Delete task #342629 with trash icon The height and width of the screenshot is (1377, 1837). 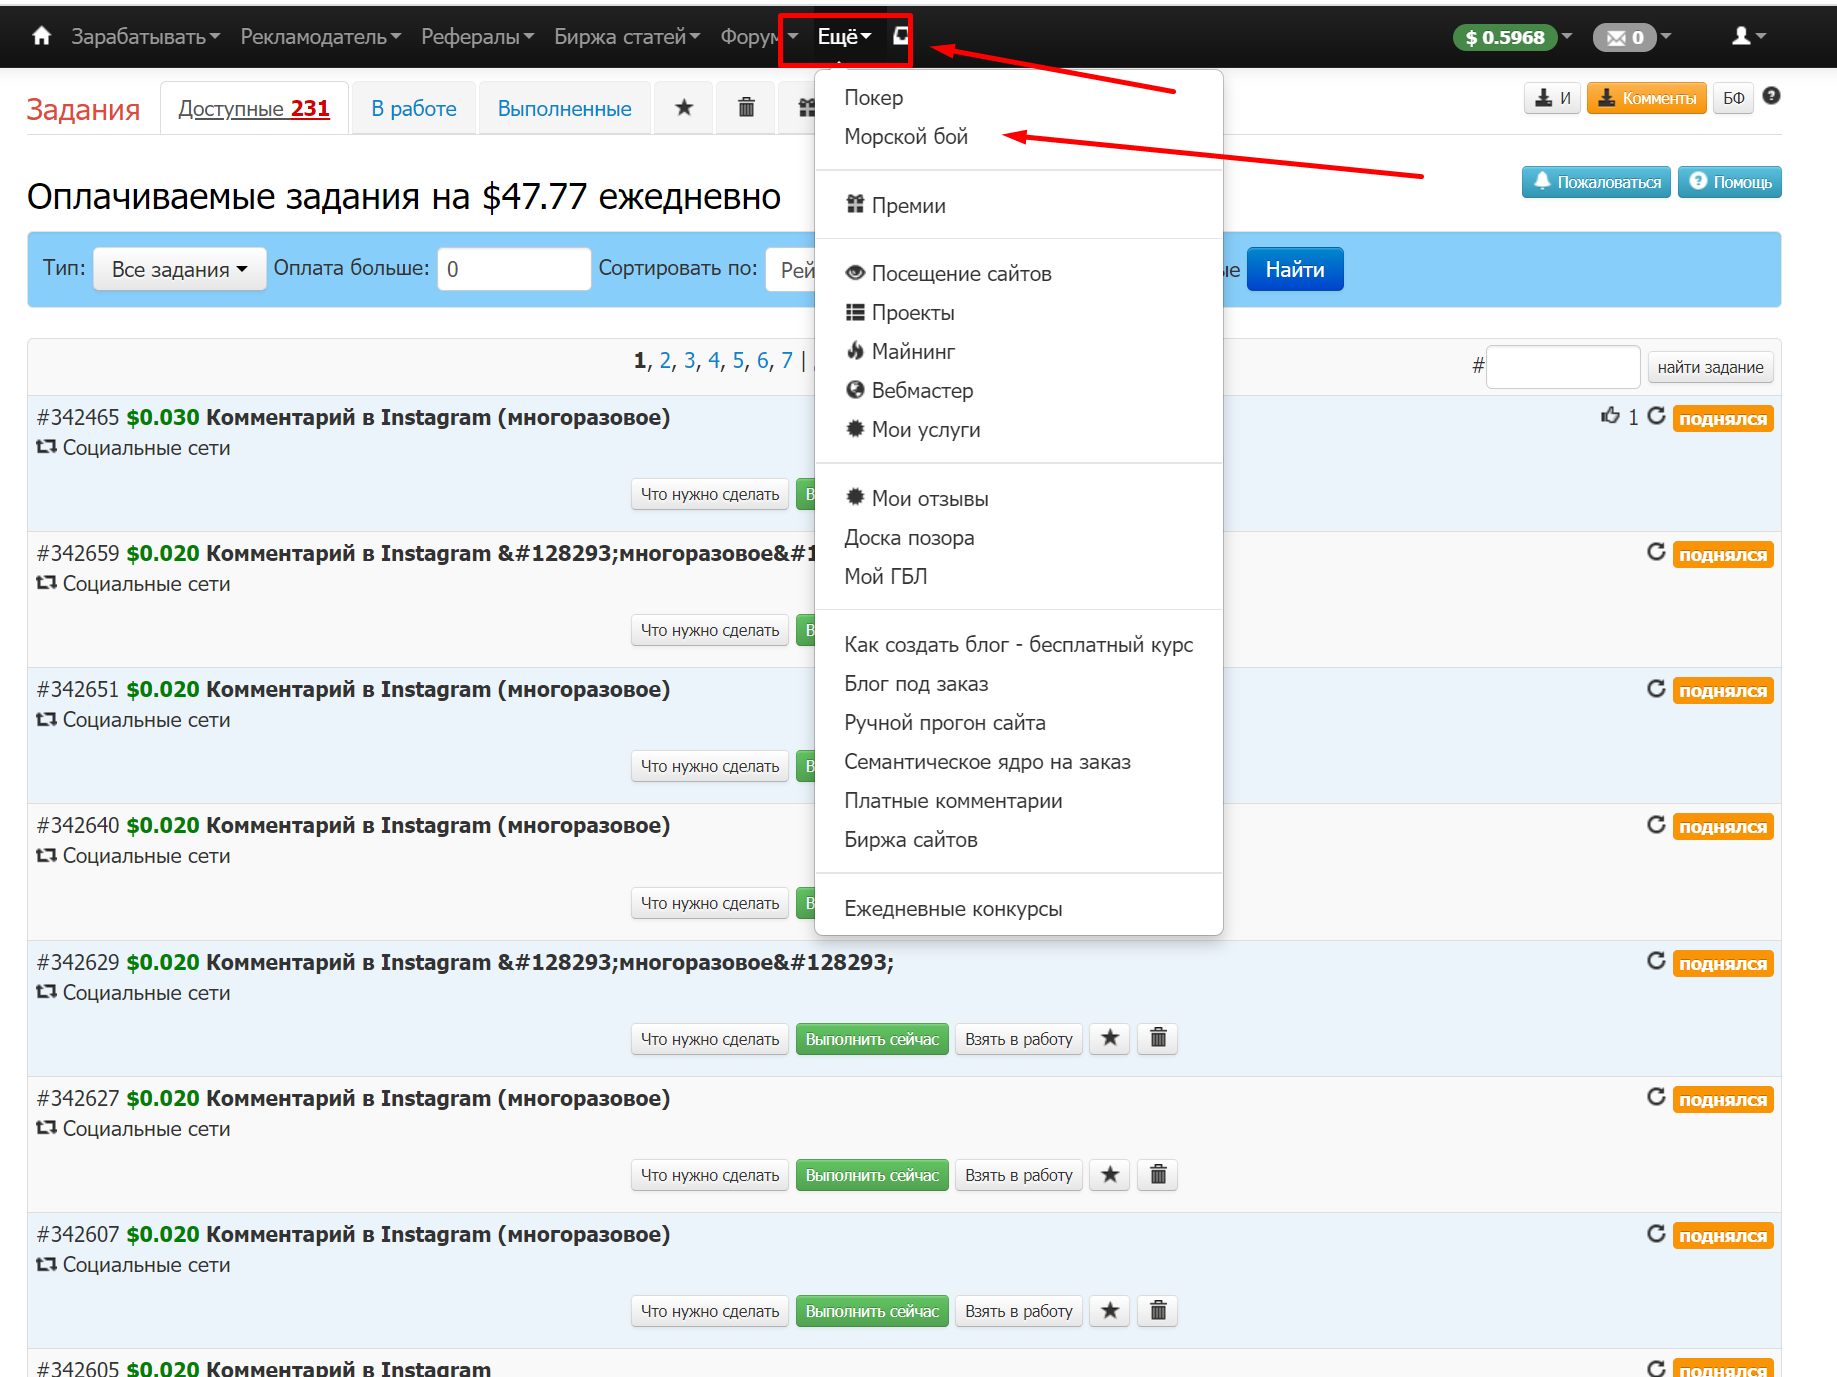[1158, 1039]
